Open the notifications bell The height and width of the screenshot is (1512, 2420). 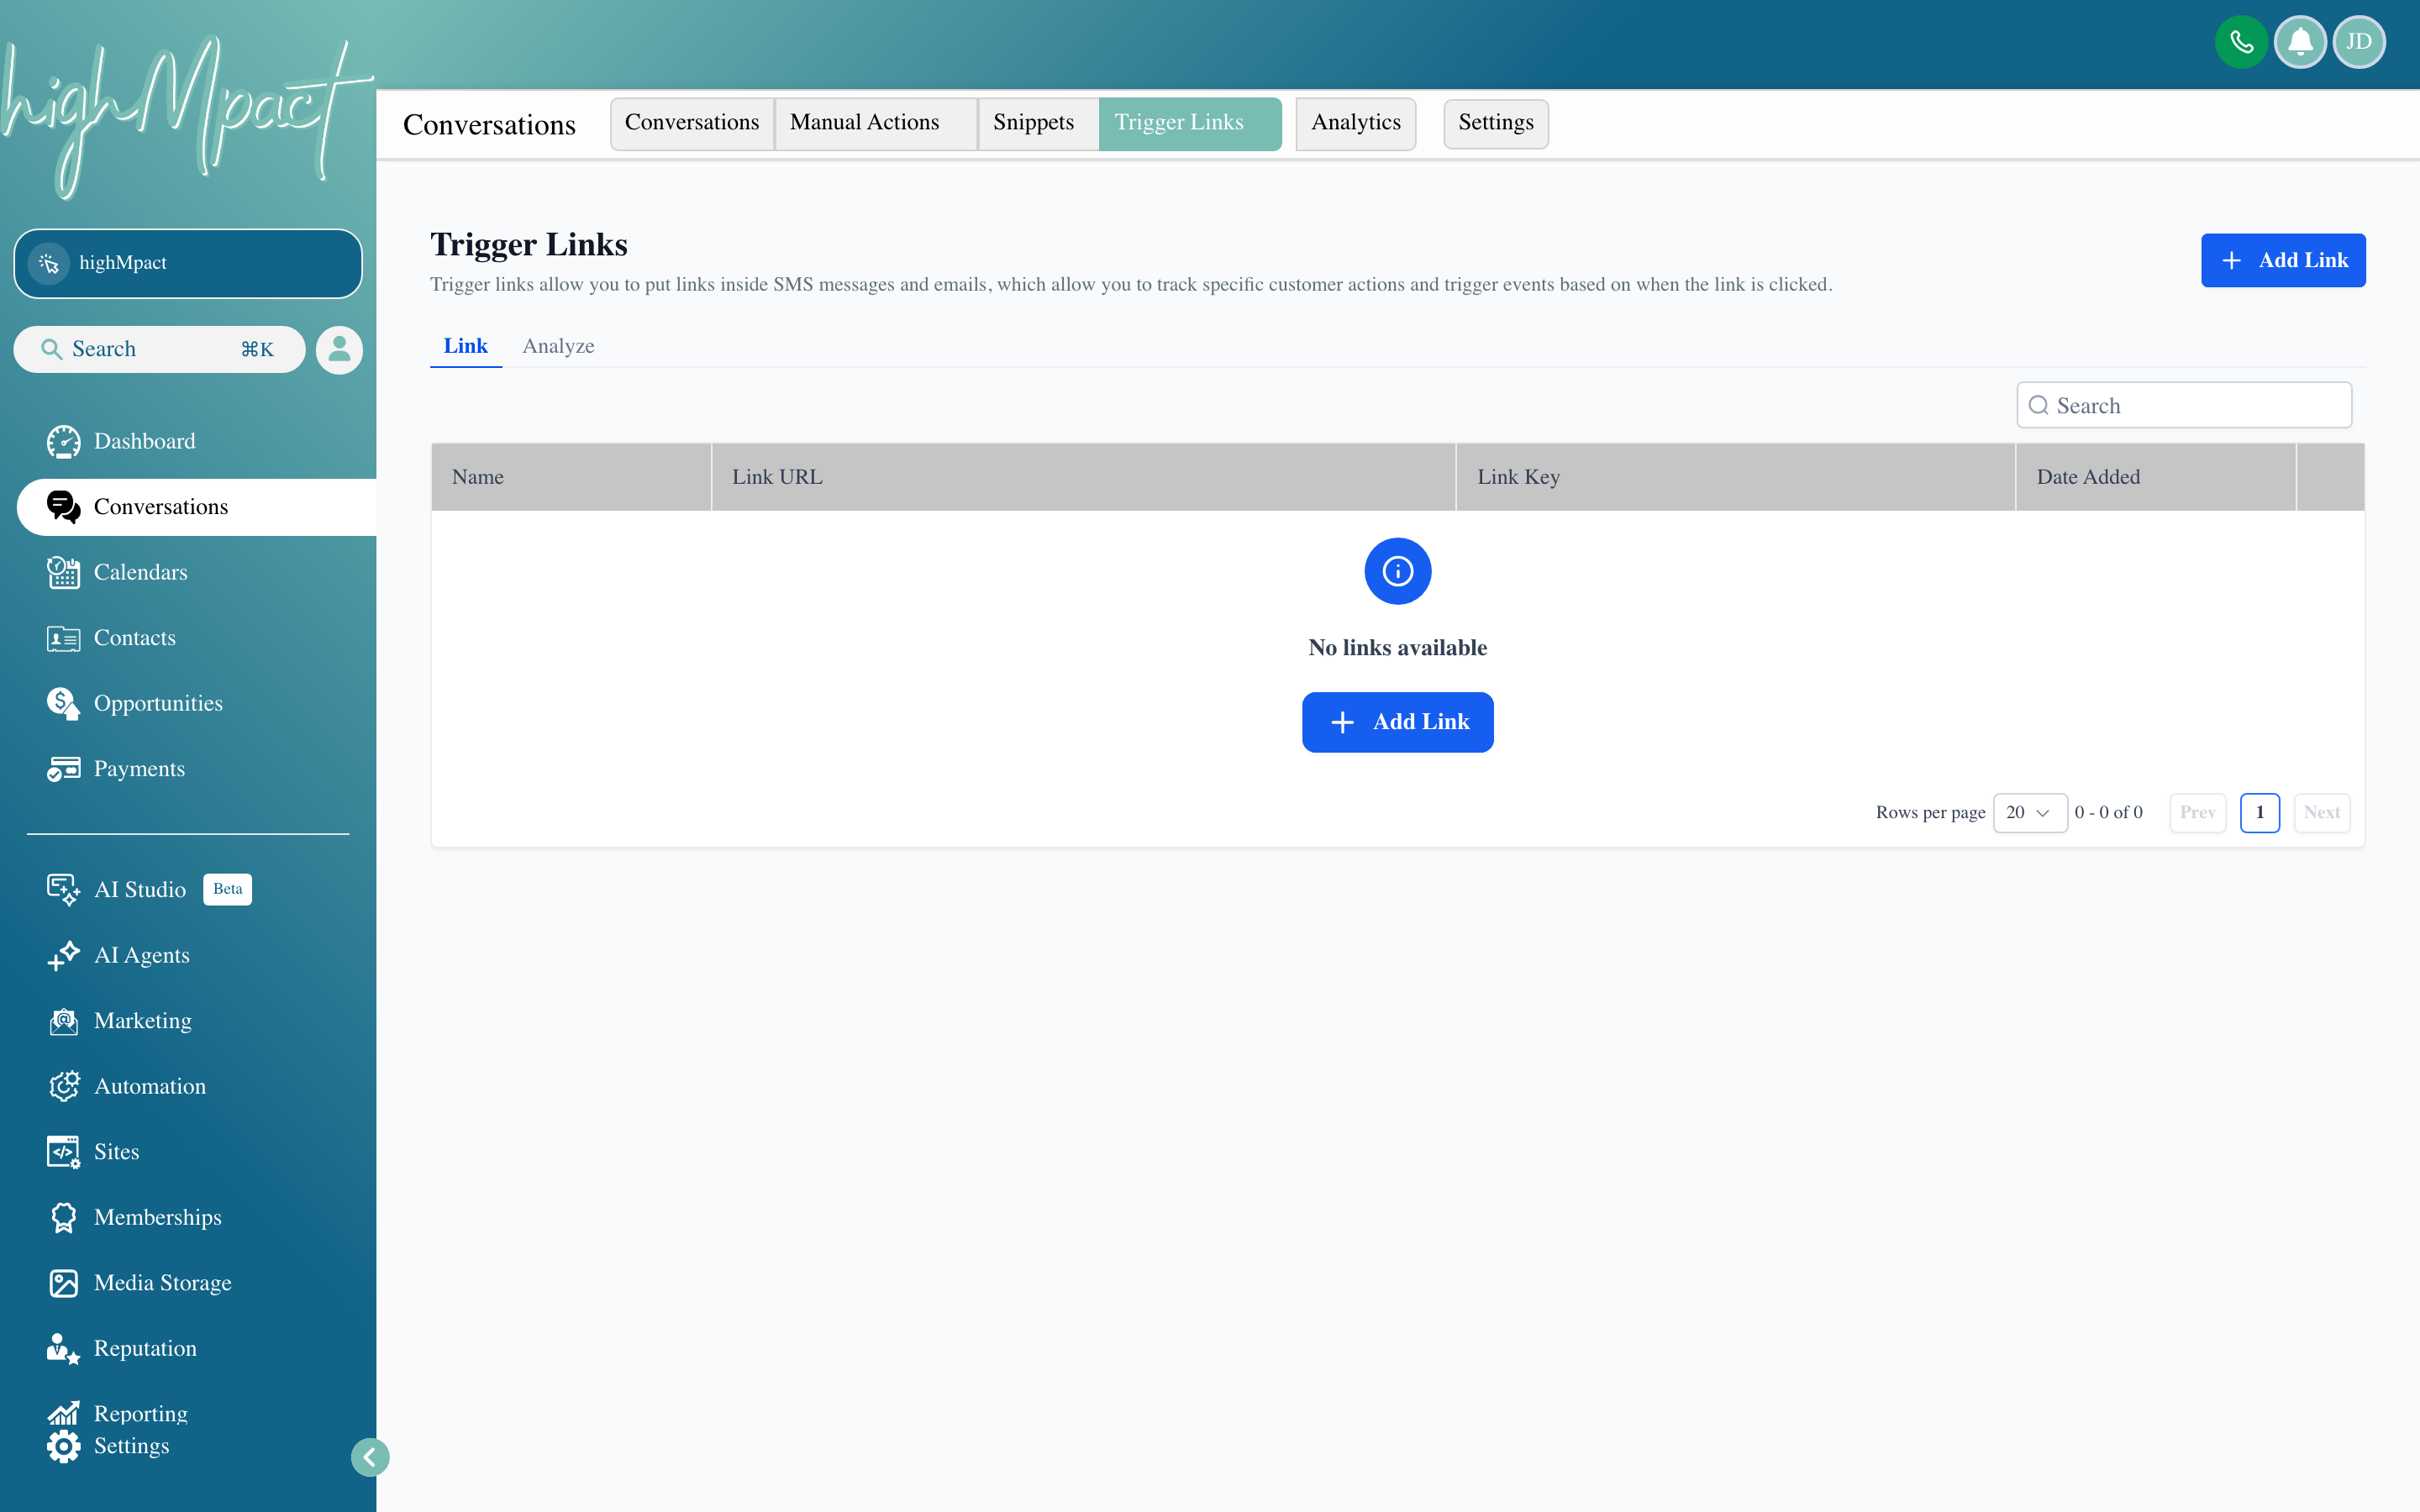[x=2300, y=42]
